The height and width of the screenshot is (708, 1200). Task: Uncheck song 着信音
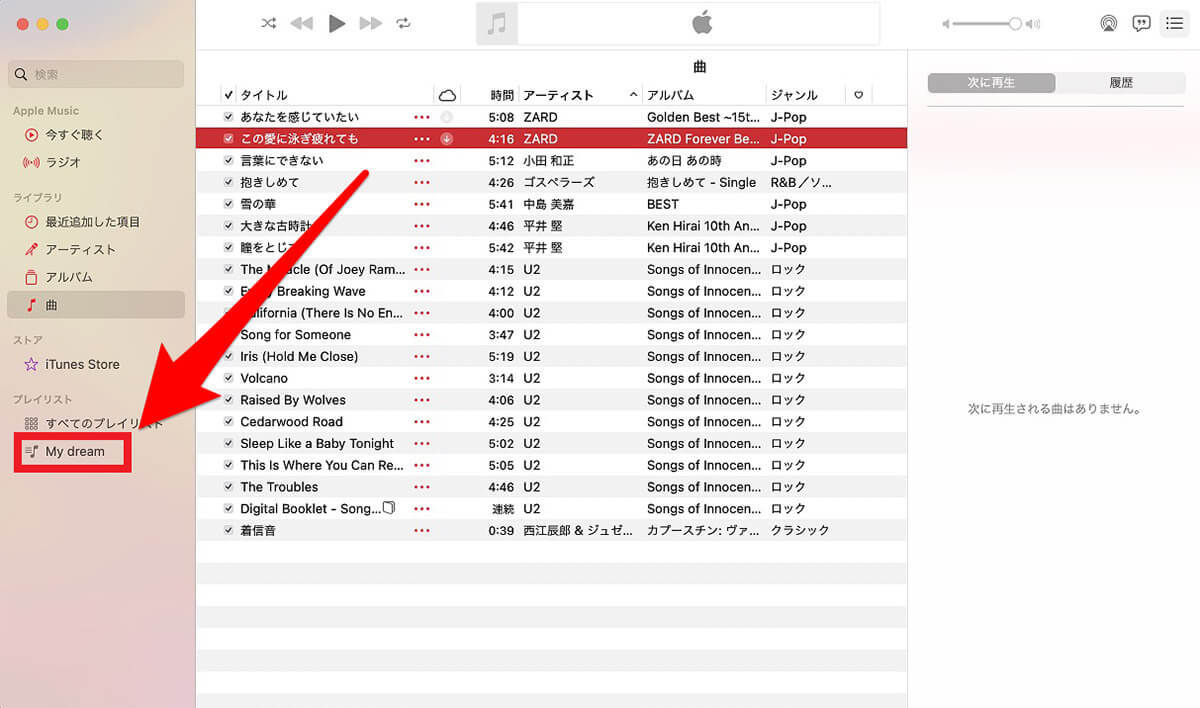click(229, 530)
